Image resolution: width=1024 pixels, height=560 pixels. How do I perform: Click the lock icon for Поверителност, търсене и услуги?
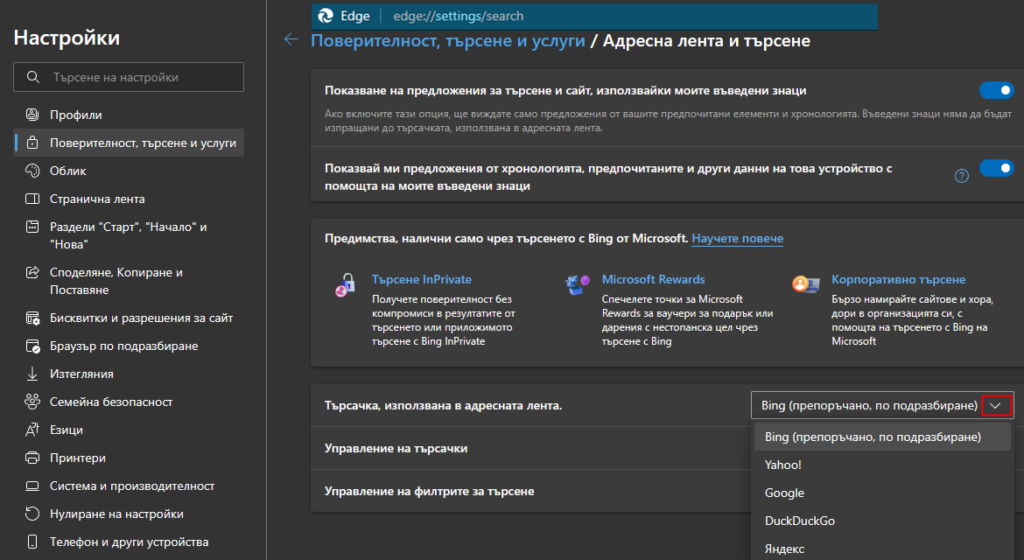tap(32, 143)
